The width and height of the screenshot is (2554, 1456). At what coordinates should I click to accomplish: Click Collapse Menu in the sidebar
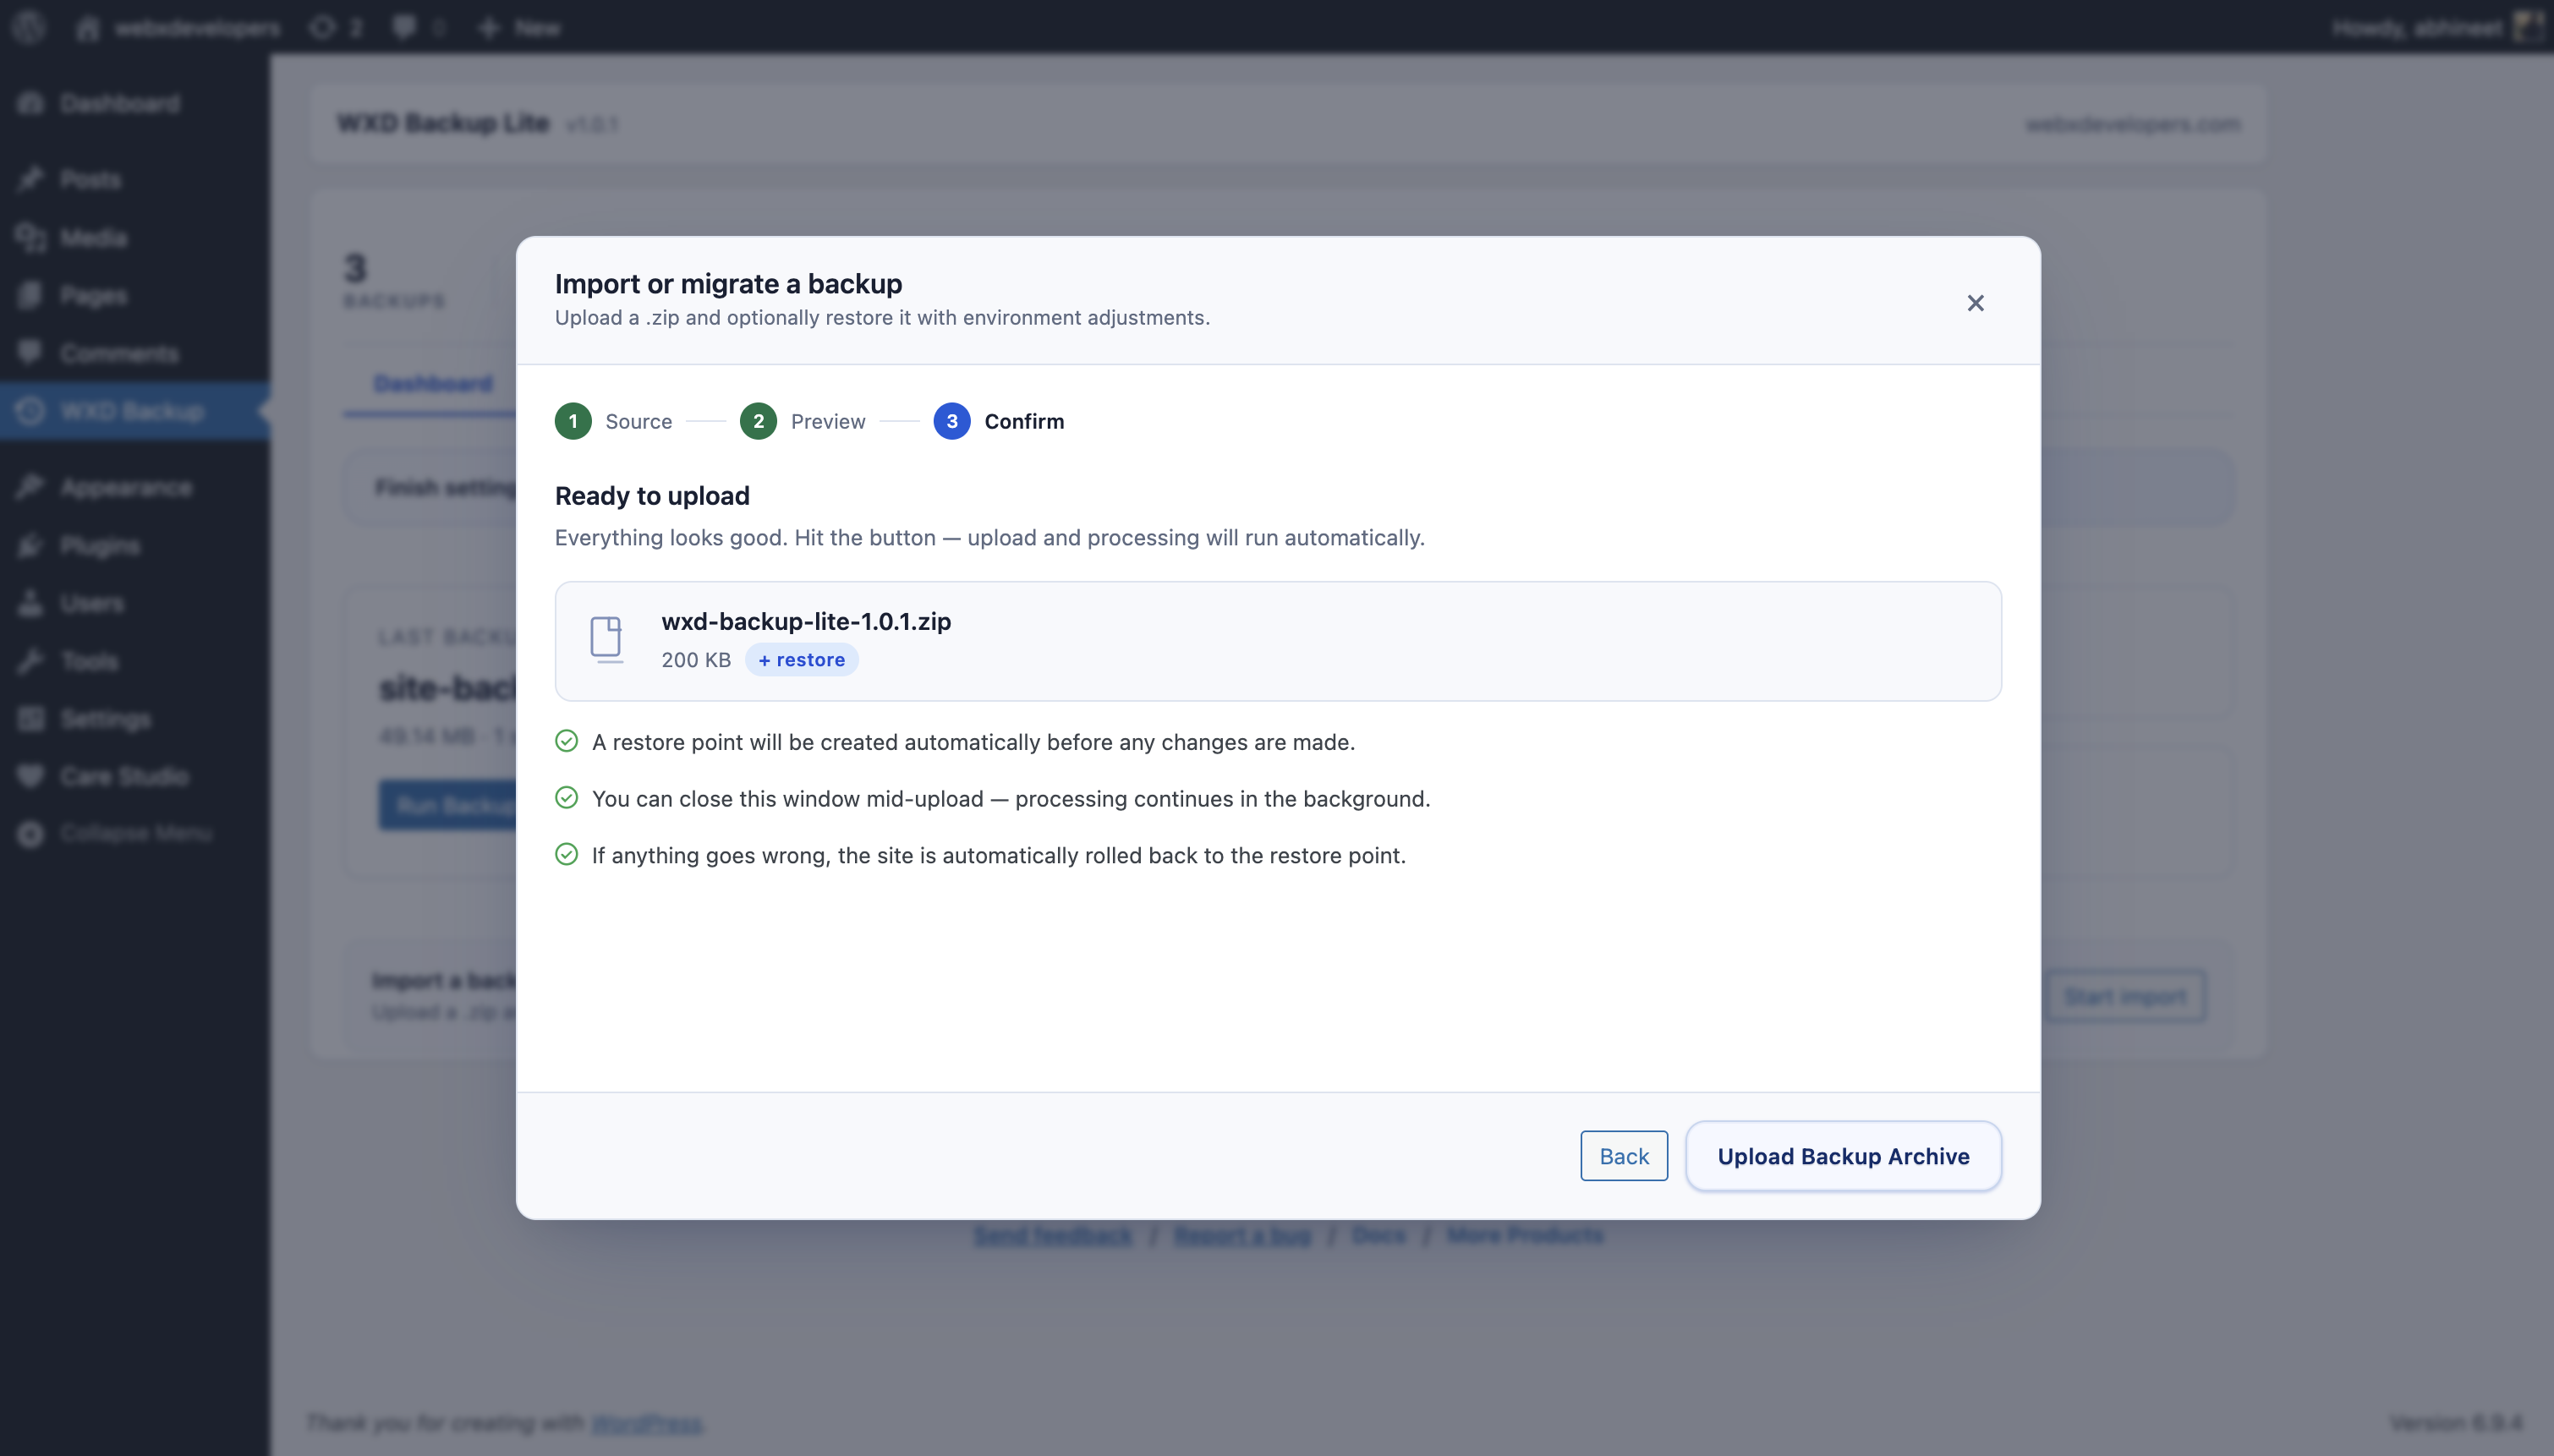[134, 833]
